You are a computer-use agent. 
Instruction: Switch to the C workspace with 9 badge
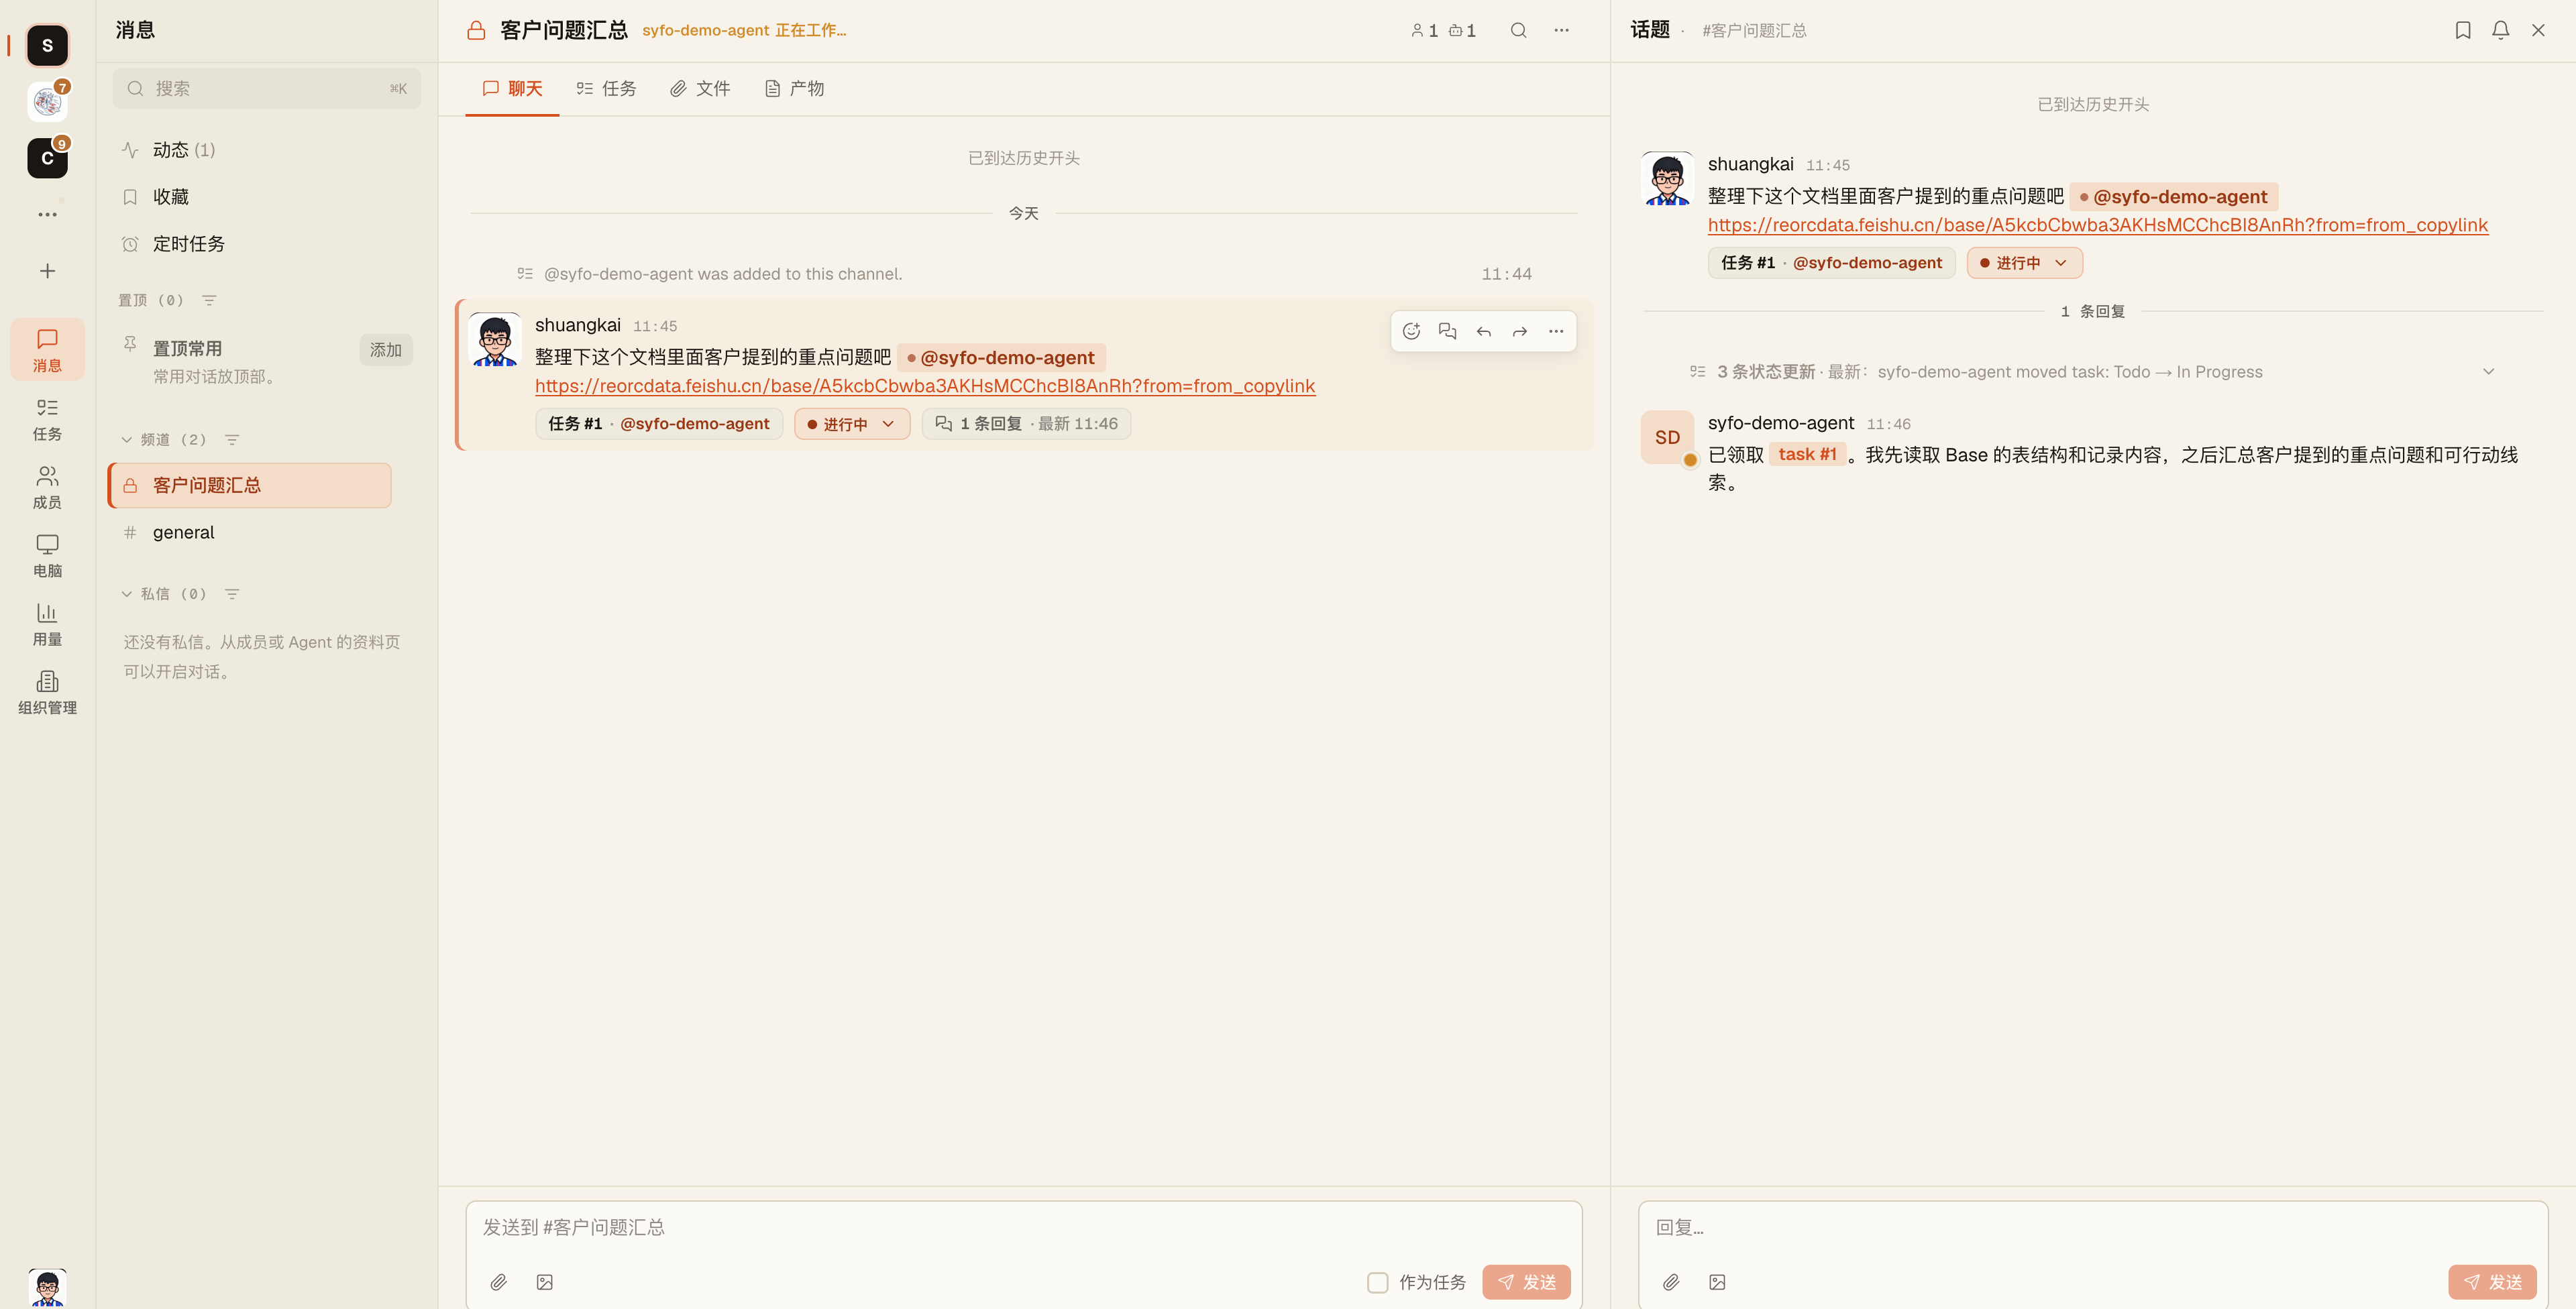click(47, 158)
